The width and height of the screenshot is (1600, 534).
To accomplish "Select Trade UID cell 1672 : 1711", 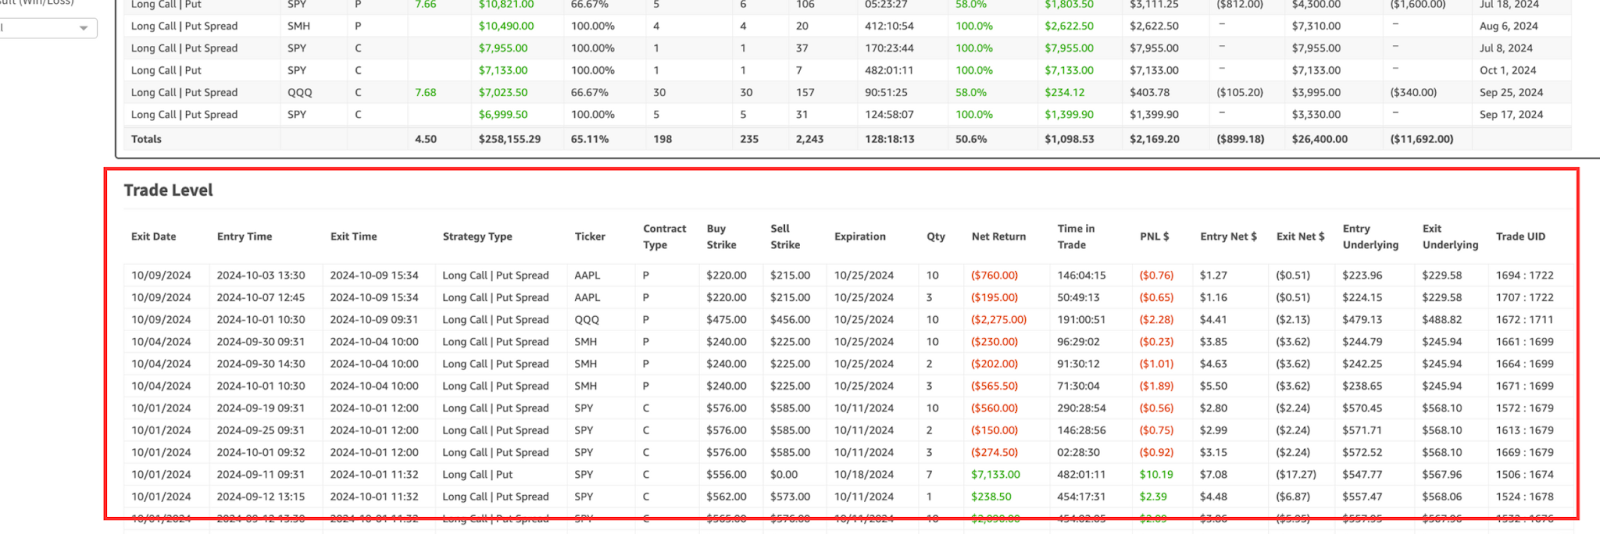I will pos(1525,320).
